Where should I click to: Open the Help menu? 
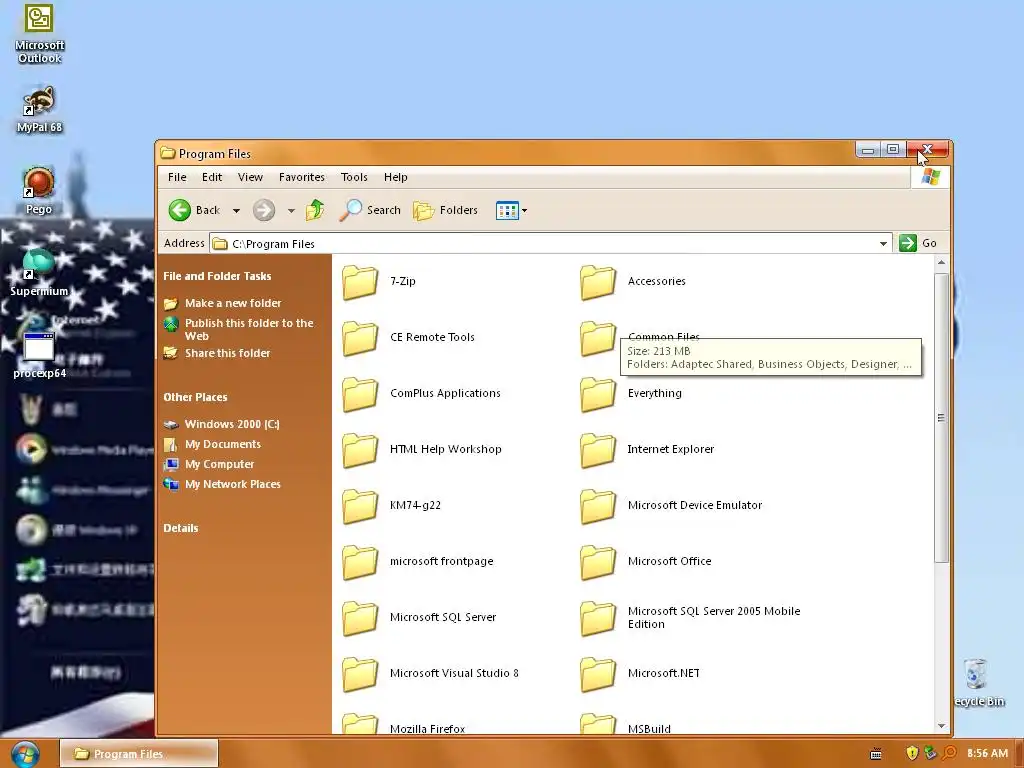click(395, 177)
